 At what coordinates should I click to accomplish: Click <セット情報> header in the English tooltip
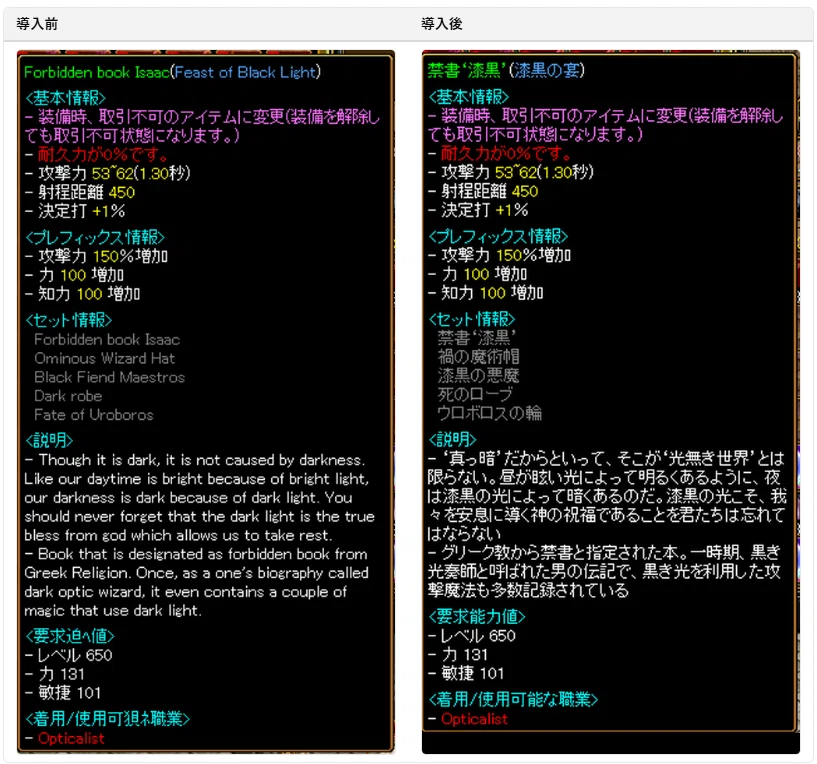69,320
